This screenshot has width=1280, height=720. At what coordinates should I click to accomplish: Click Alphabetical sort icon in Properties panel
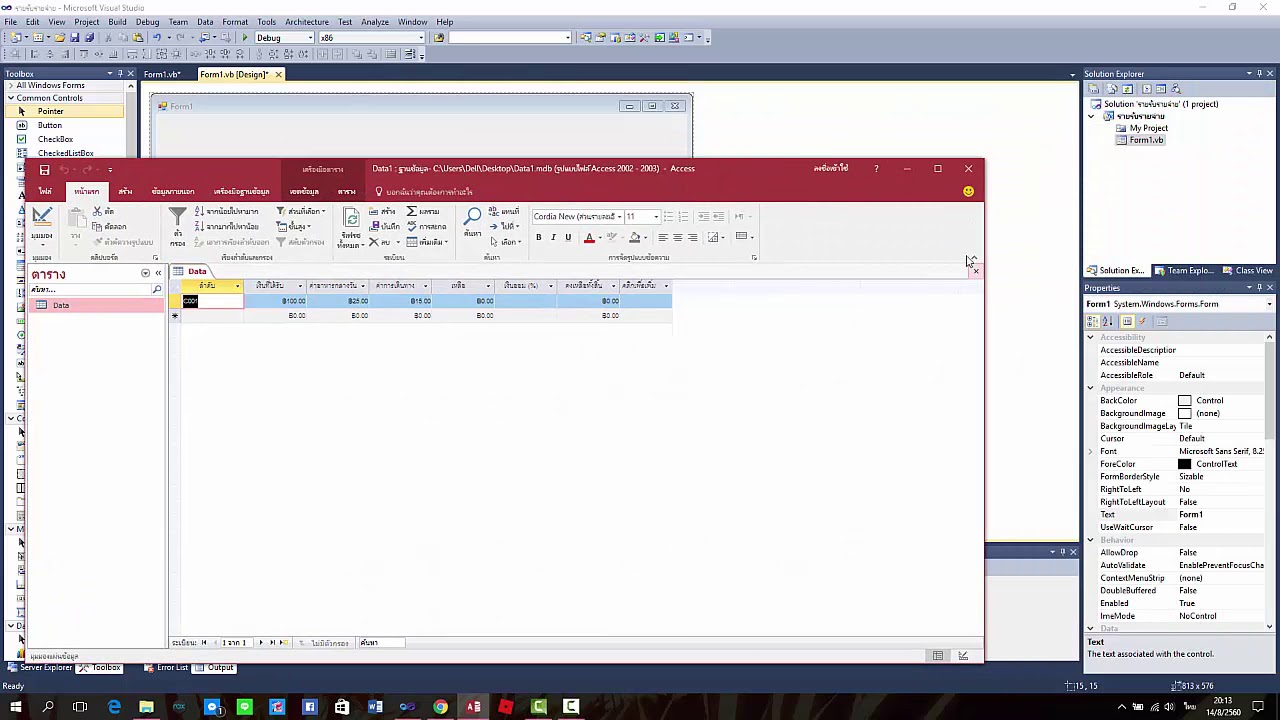1108,321
